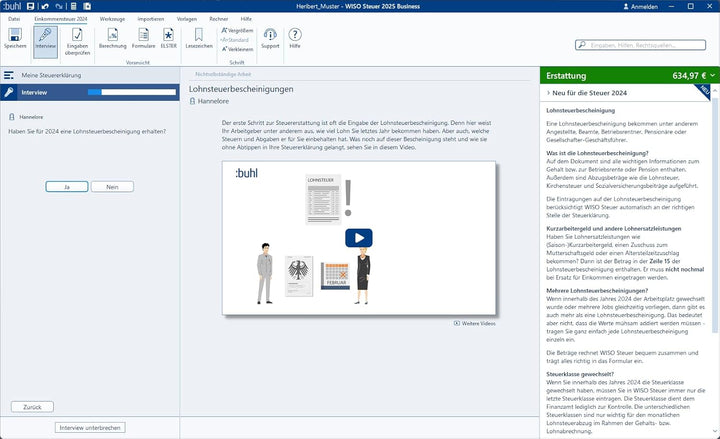The height and width of the screenshot is (439, 720).
Task: Click the Interview unterbrechen button
Action: coord(90,428)
